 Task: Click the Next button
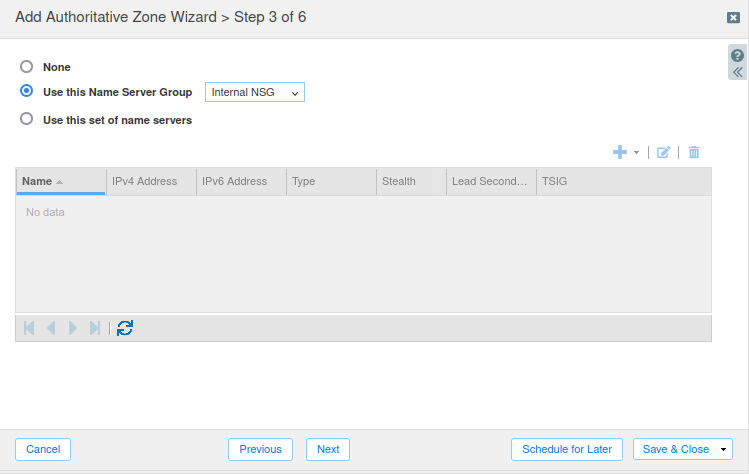pos(328,450)
